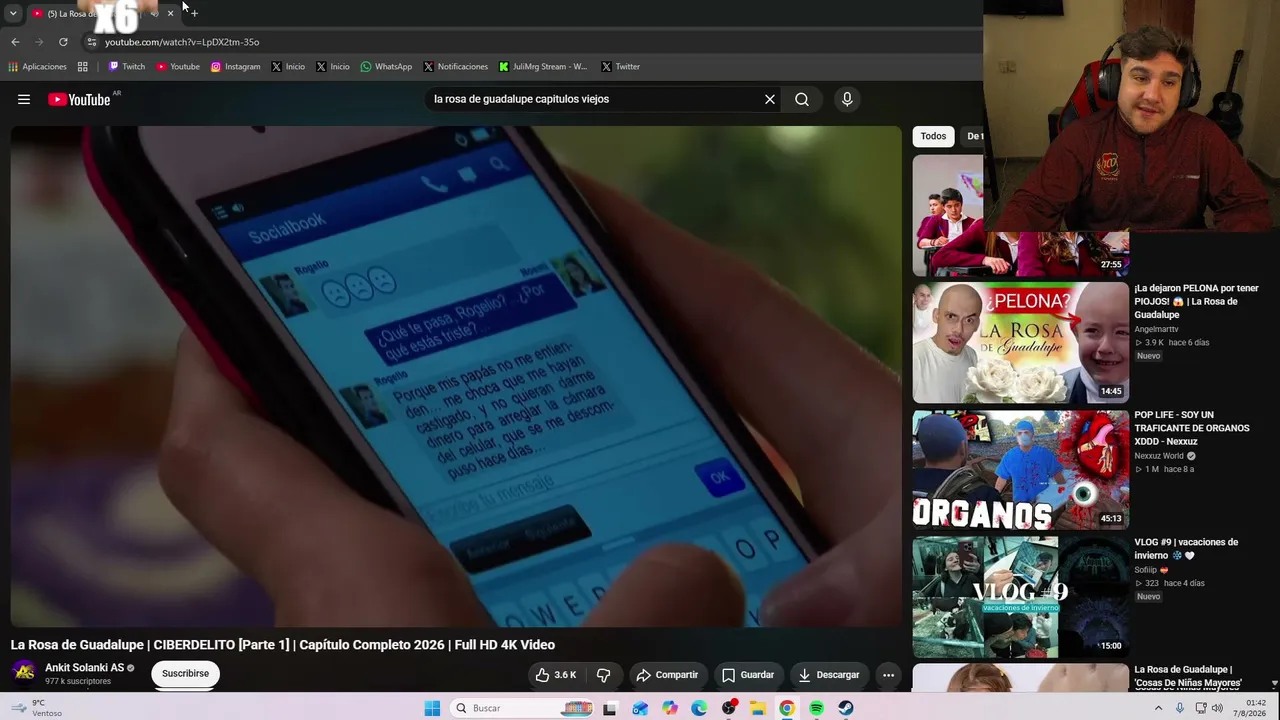Open File Explorer from the taskbar
1280x720 pixels.
pyautogui.click(x=758, y=708)
